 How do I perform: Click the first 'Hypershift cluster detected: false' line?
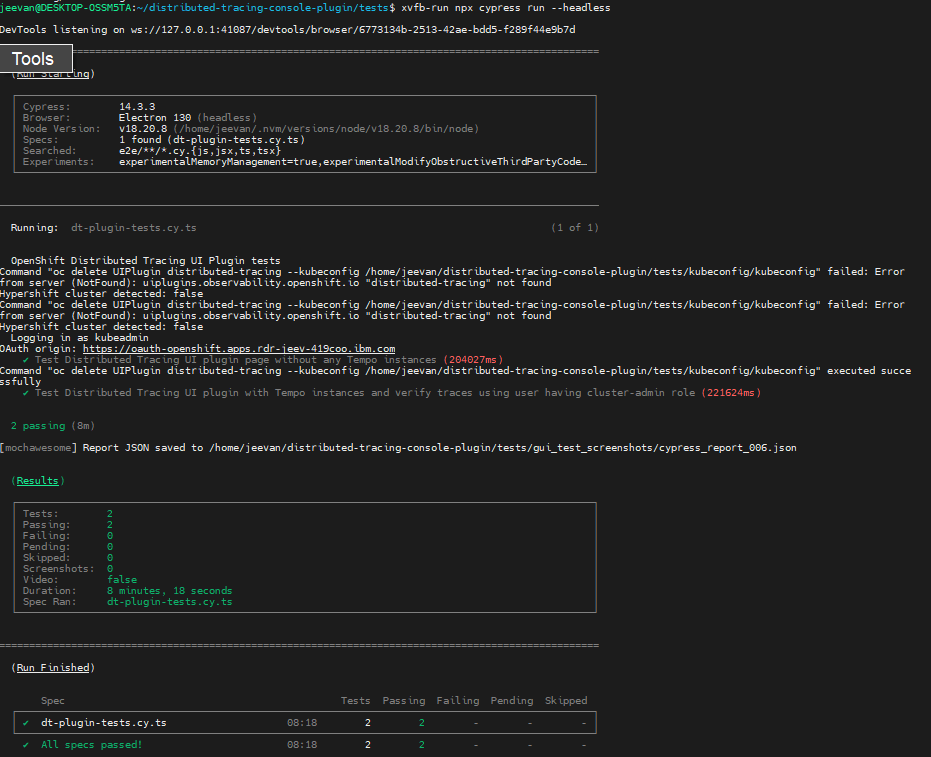coord(102,293)
